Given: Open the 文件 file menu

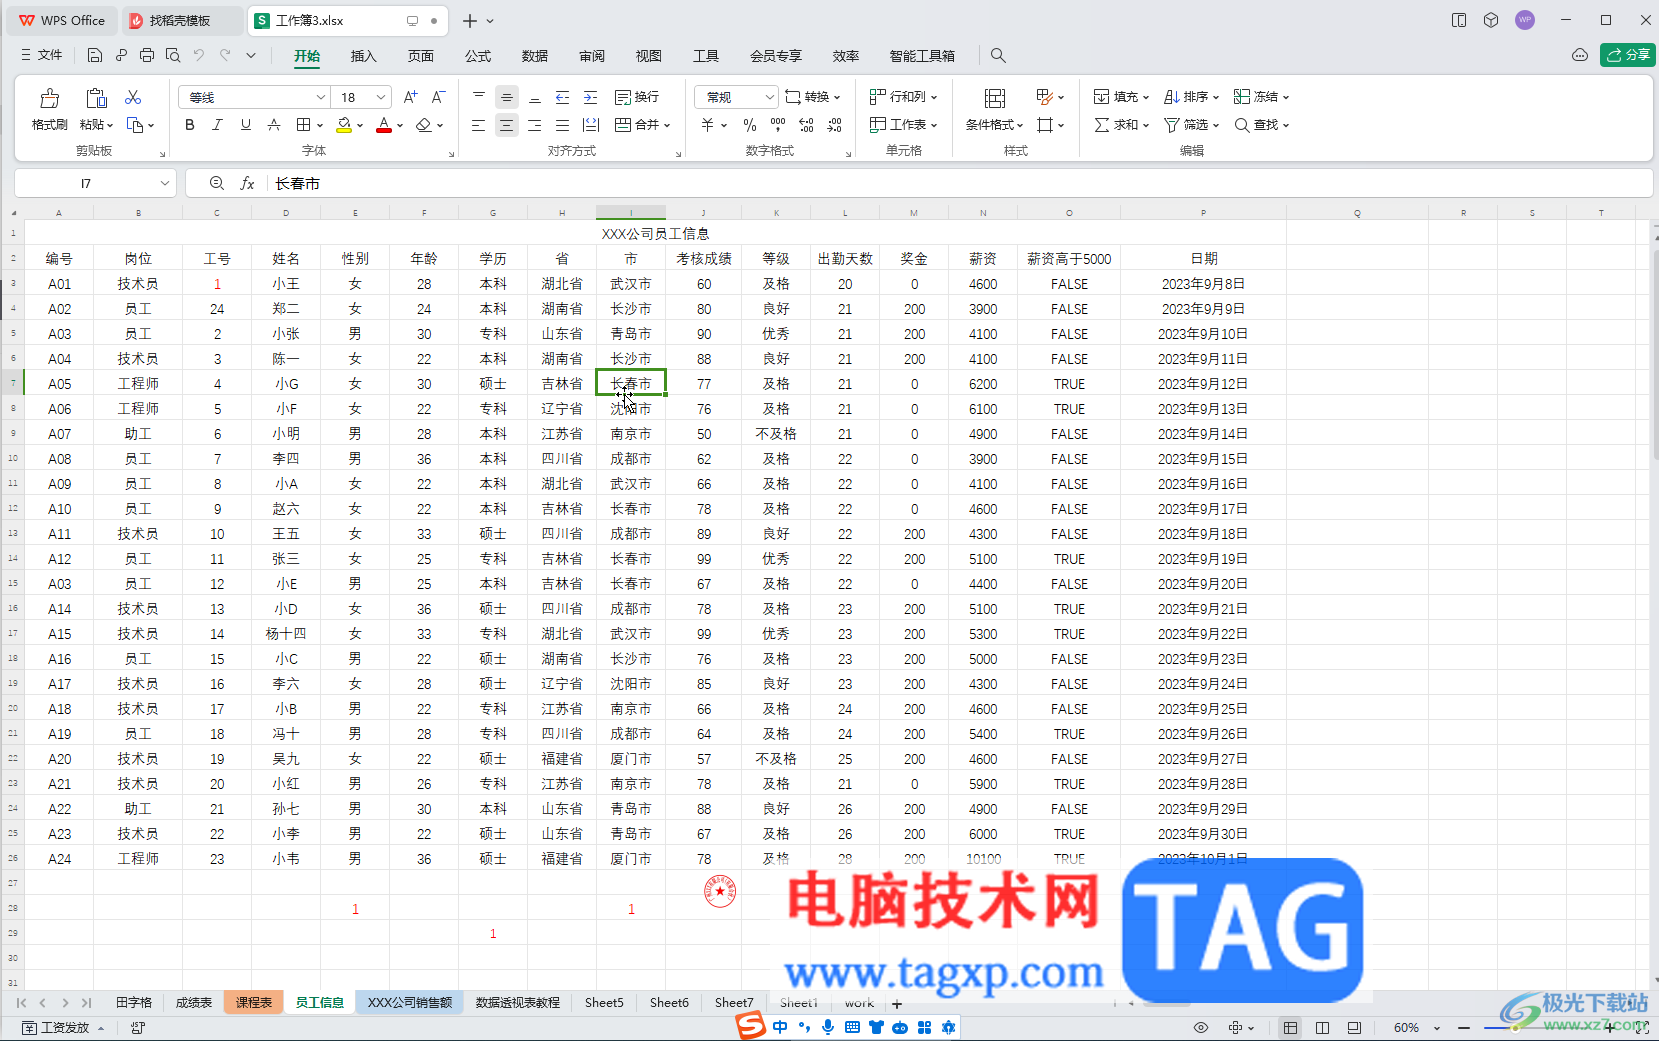Looking at the screenshot, I should click(41, 55).
